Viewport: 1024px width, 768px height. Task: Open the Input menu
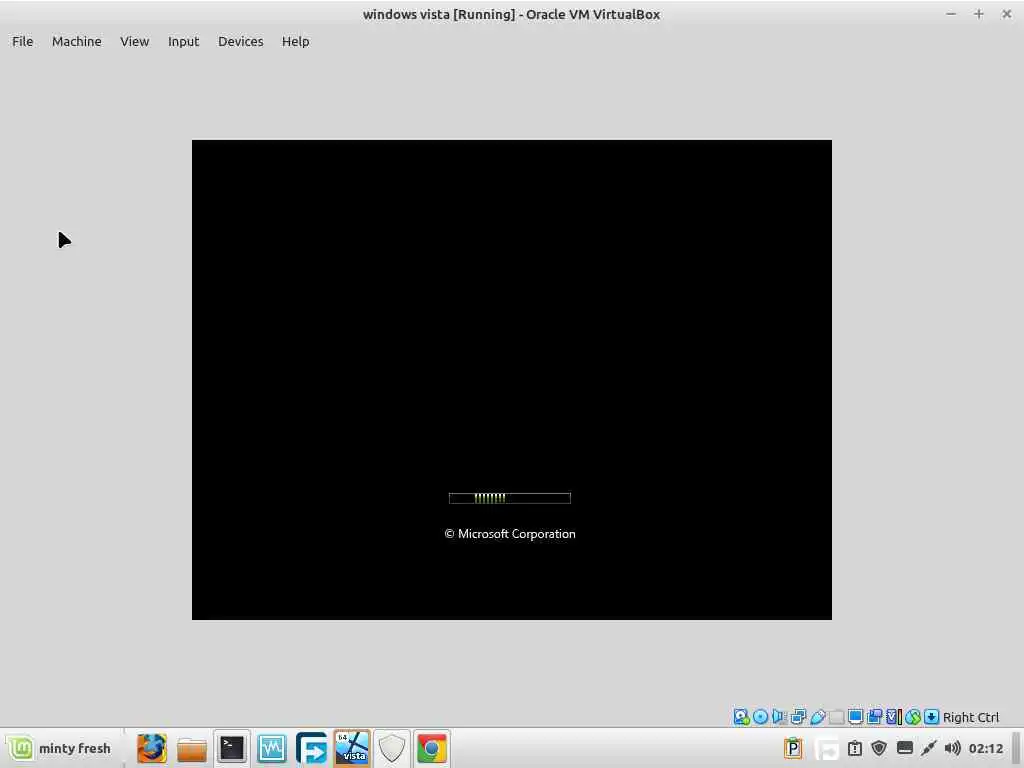click(x=184, y=41)
